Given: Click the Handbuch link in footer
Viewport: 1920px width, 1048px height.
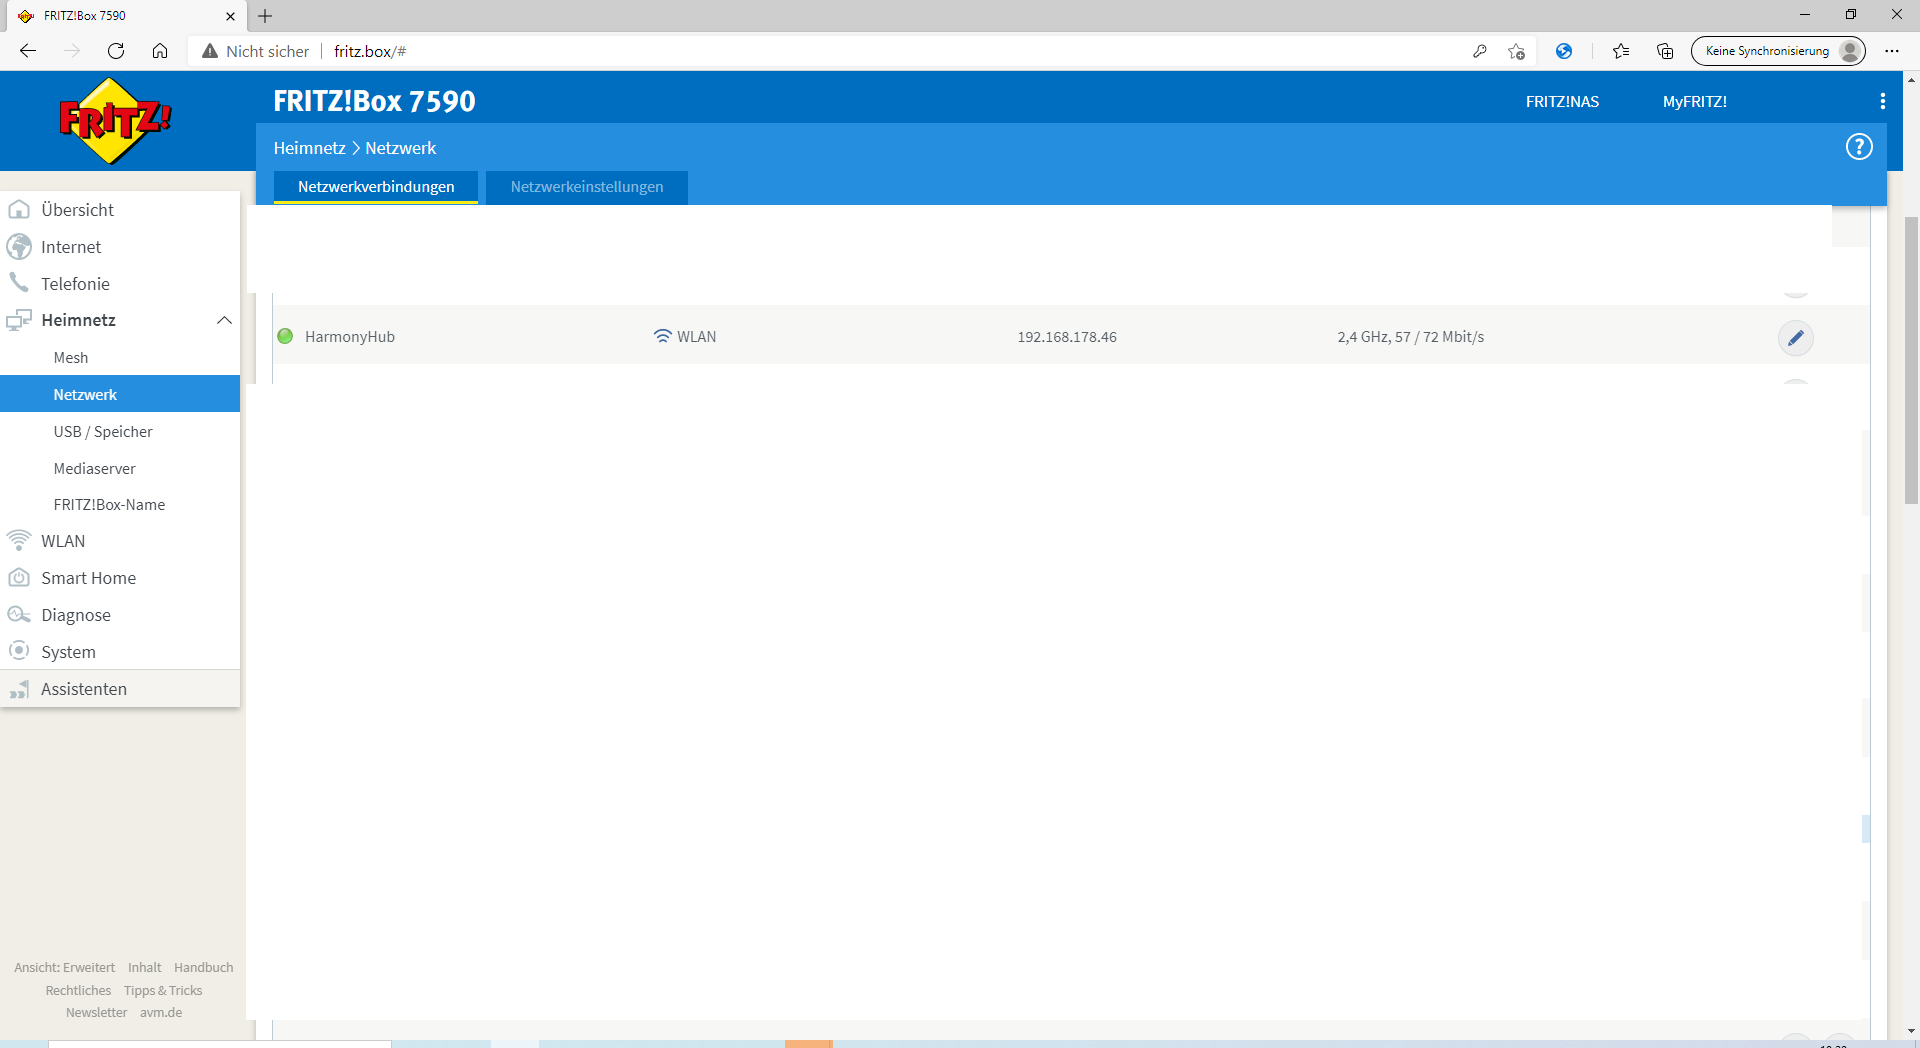Looking at the screenshot, I should click(203, 967).
